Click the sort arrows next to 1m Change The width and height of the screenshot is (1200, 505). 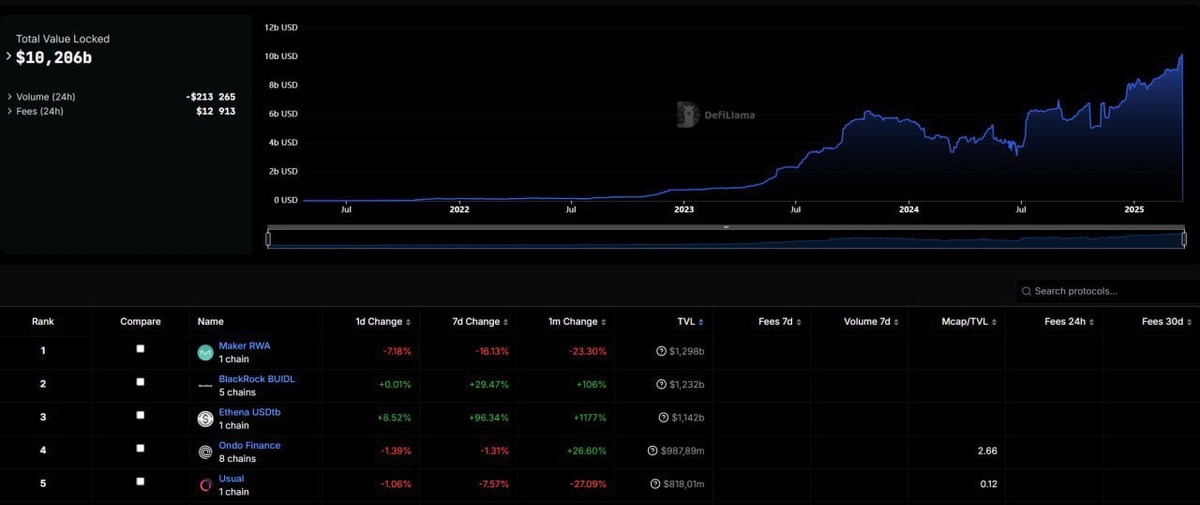coord(605,322)
